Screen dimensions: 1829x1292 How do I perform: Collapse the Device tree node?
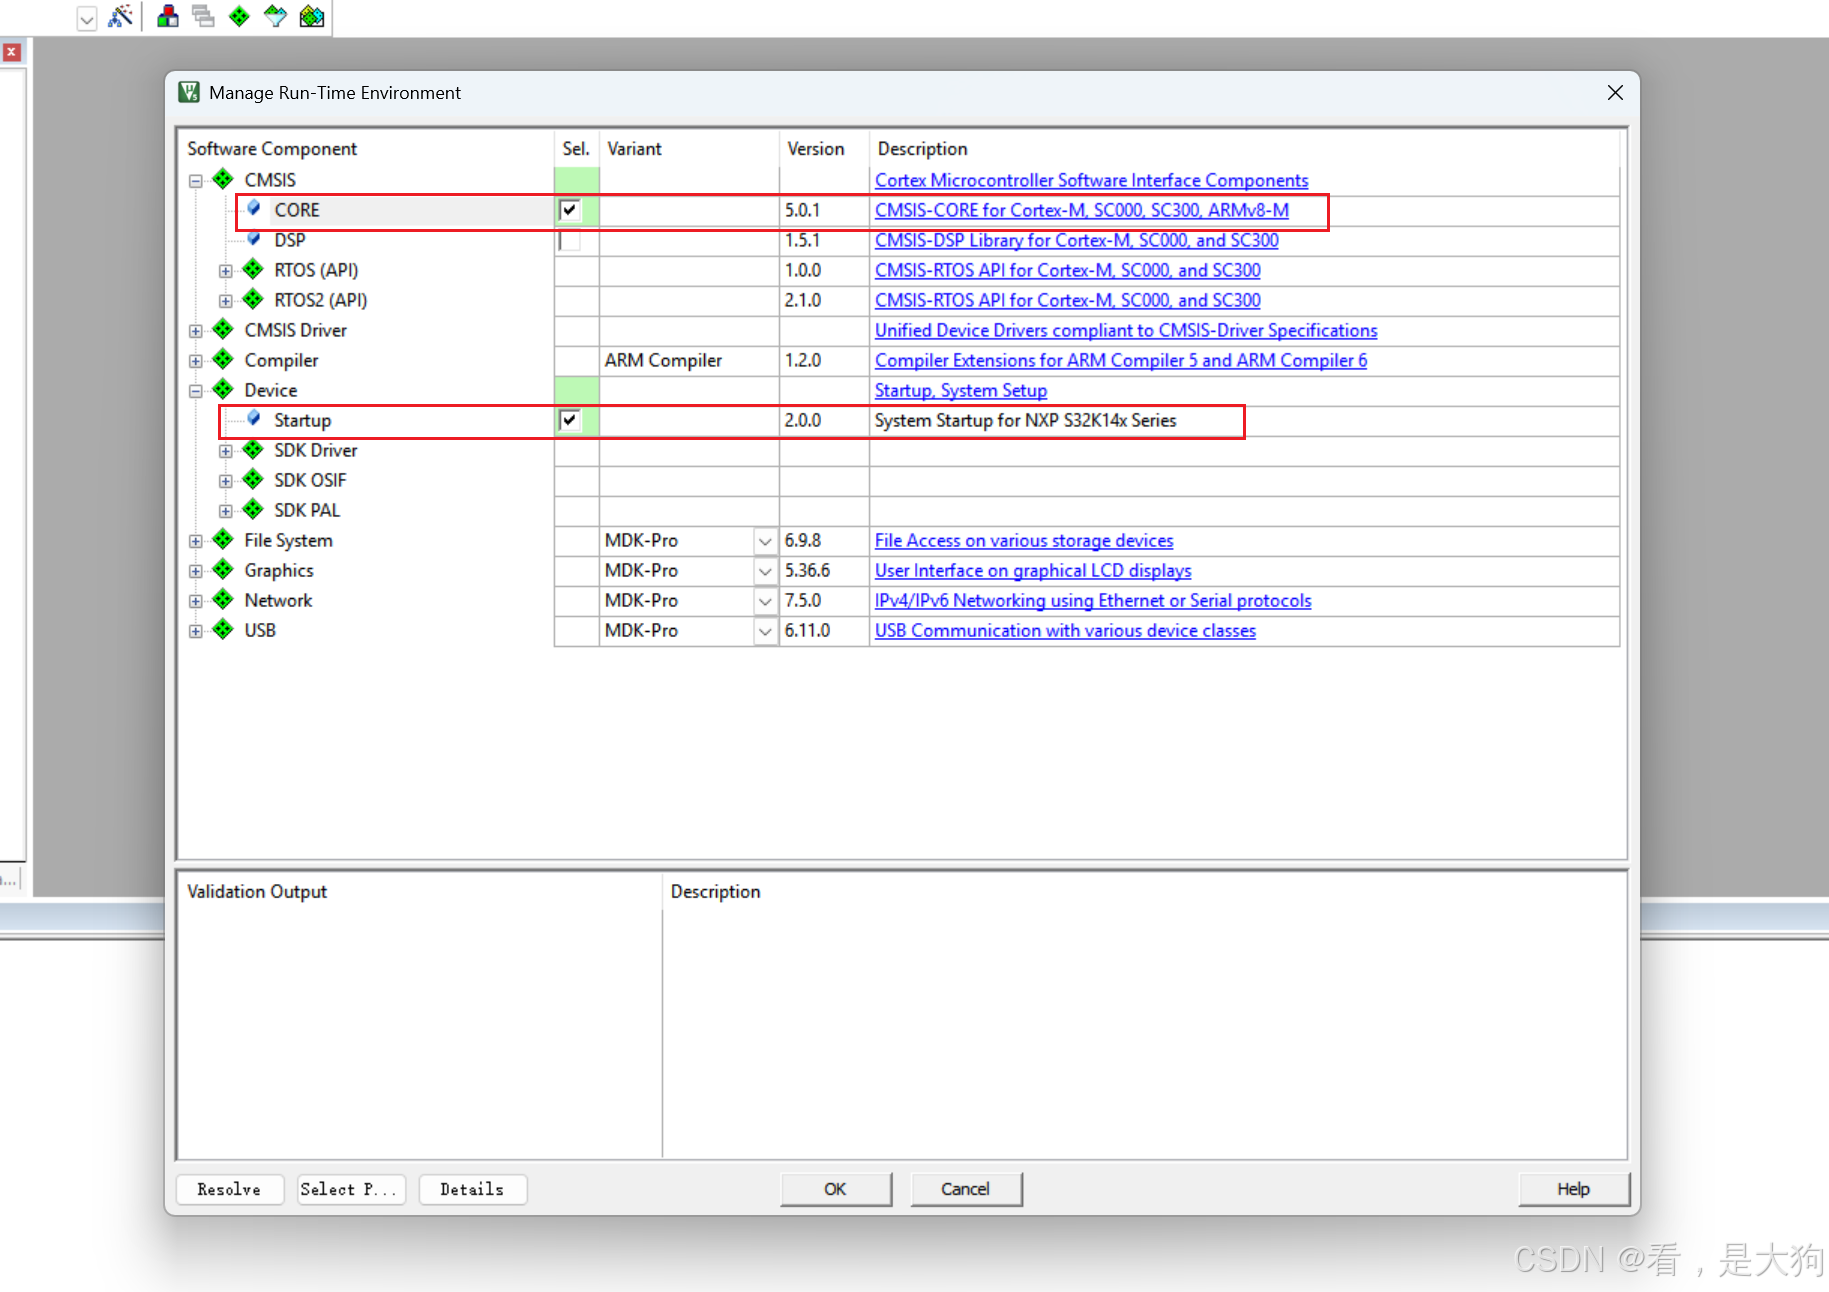pyautogui.click(x=196, y=391)
